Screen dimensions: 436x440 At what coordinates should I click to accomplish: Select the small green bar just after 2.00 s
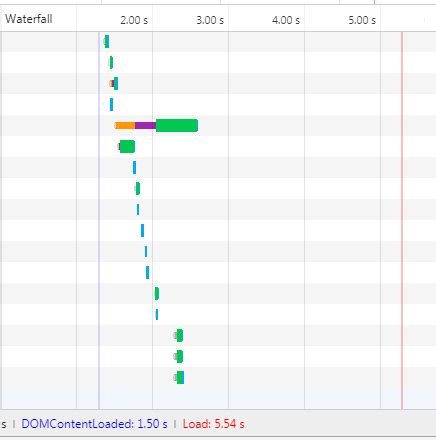tap(157, 294)
